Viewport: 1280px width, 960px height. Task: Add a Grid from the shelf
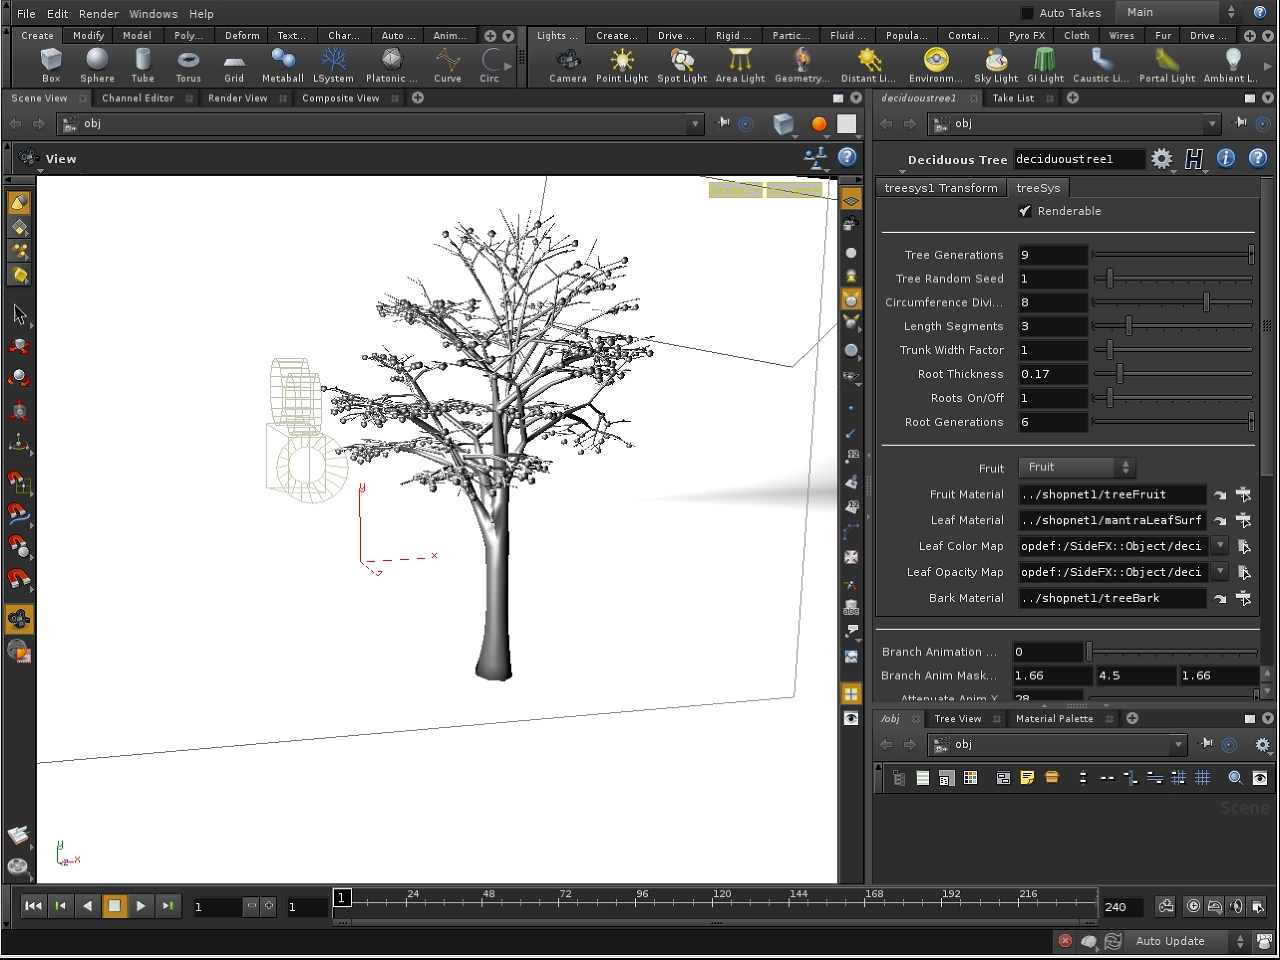(x=234, y=65)
